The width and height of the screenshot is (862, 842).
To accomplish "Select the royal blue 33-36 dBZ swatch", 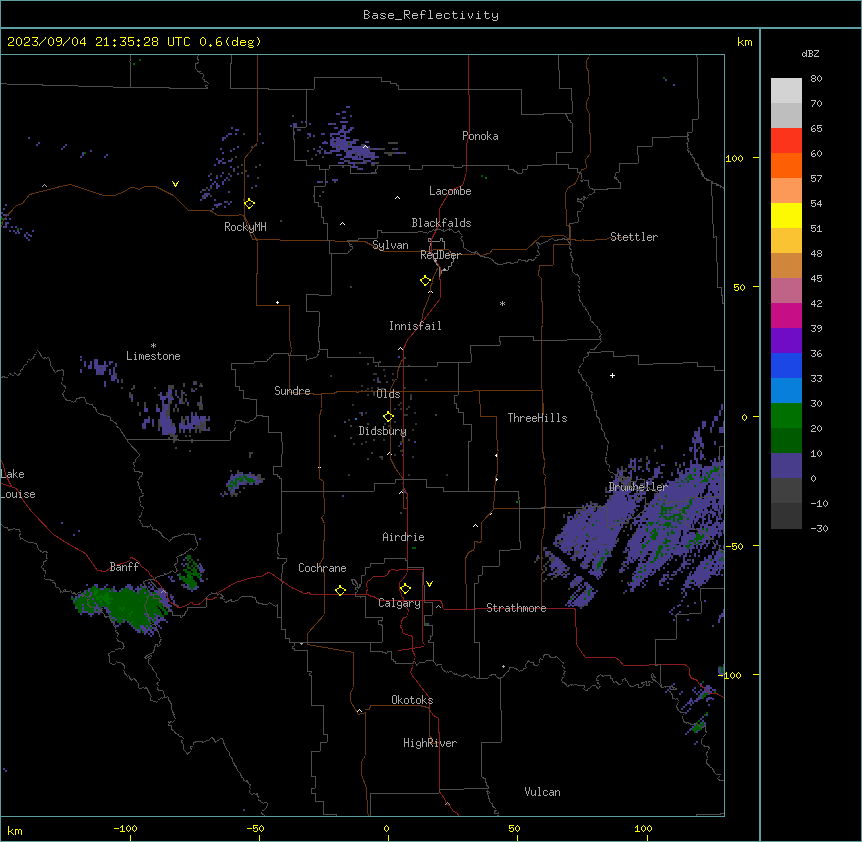I will pos(786,365).
